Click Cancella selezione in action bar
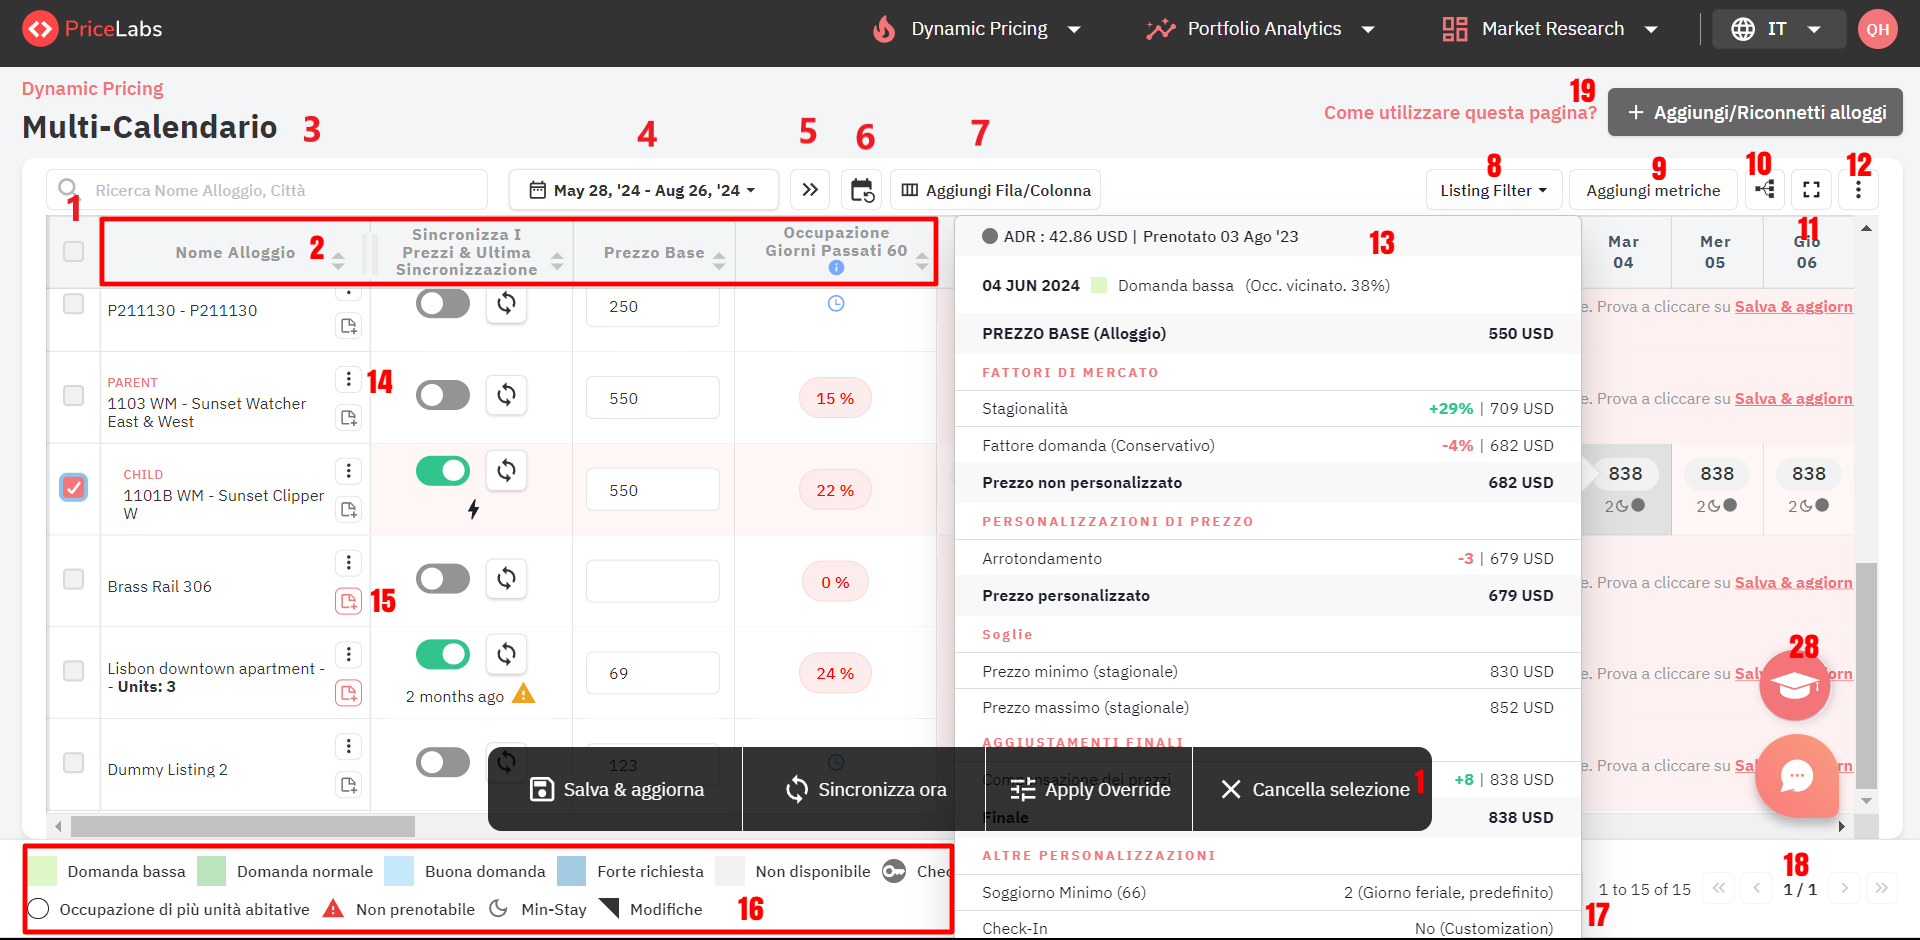The height and width of the screenshot is (940, 1920). pos(1314,789)
